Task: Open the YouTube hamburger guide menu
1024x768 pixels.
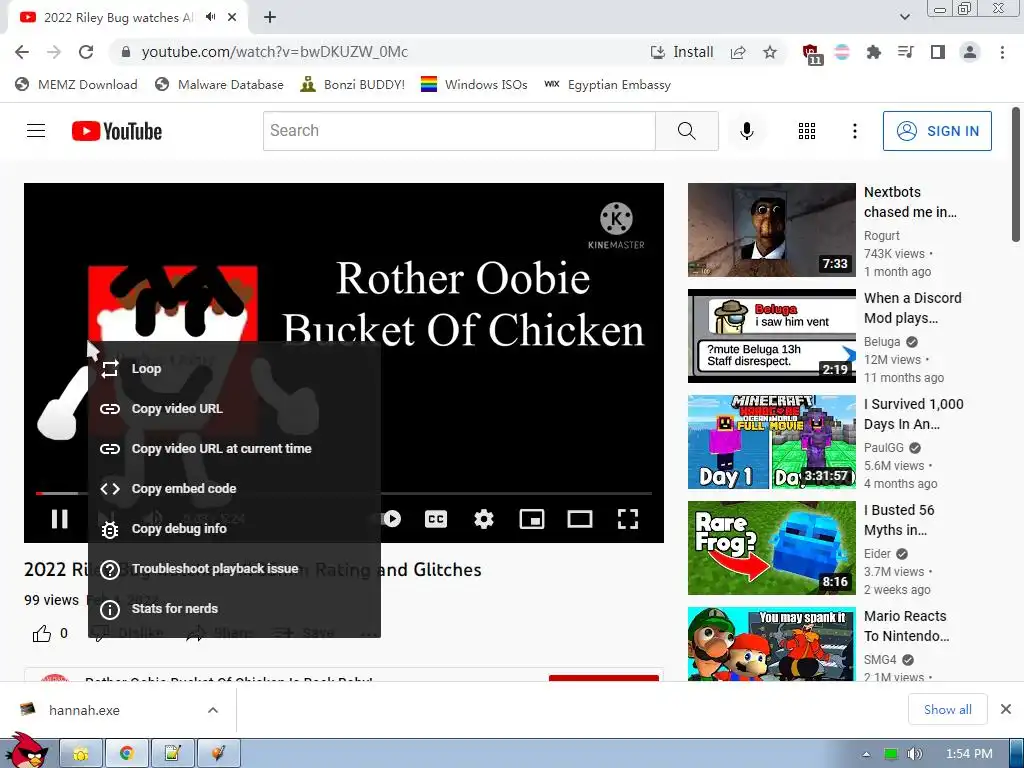Action: pyautogui.click(x=36, y=131)
